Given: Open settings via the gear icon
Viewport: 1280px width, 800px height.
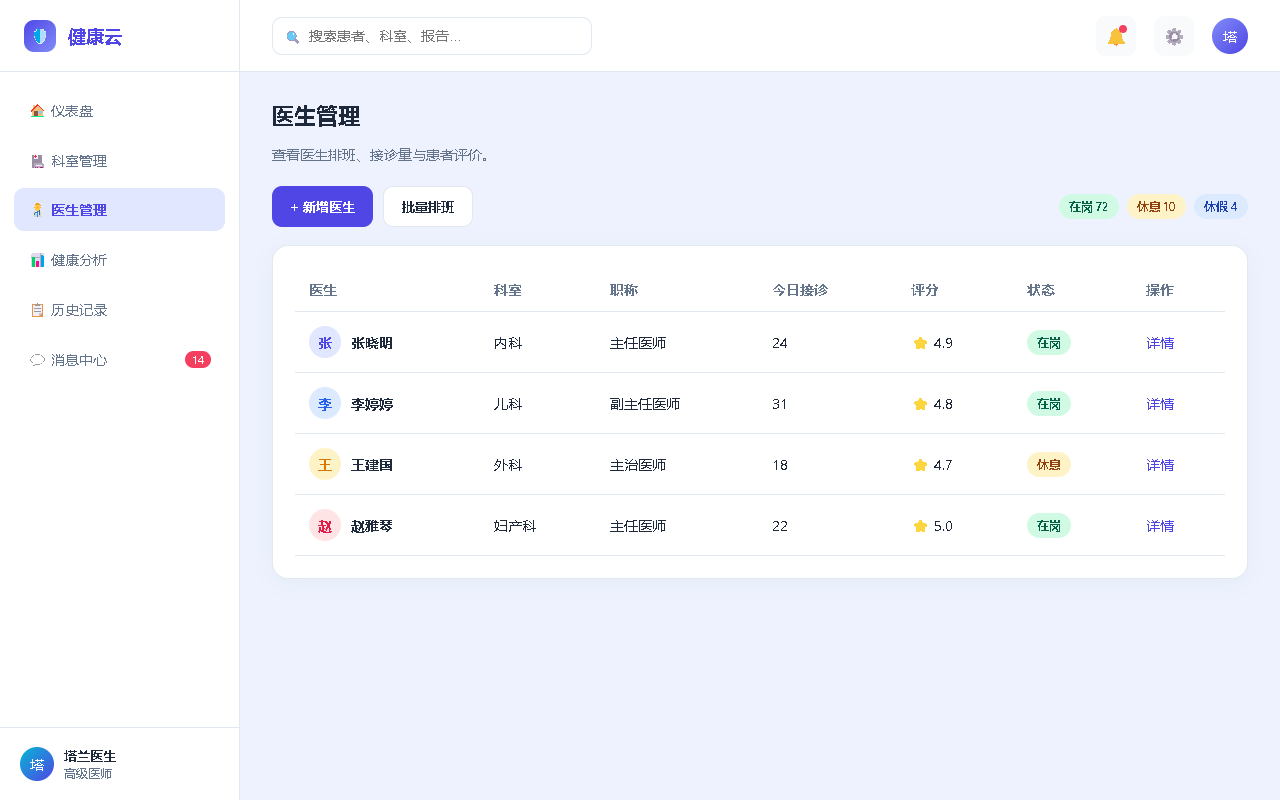Looking at the screenshot, I should click(1174, 36).
